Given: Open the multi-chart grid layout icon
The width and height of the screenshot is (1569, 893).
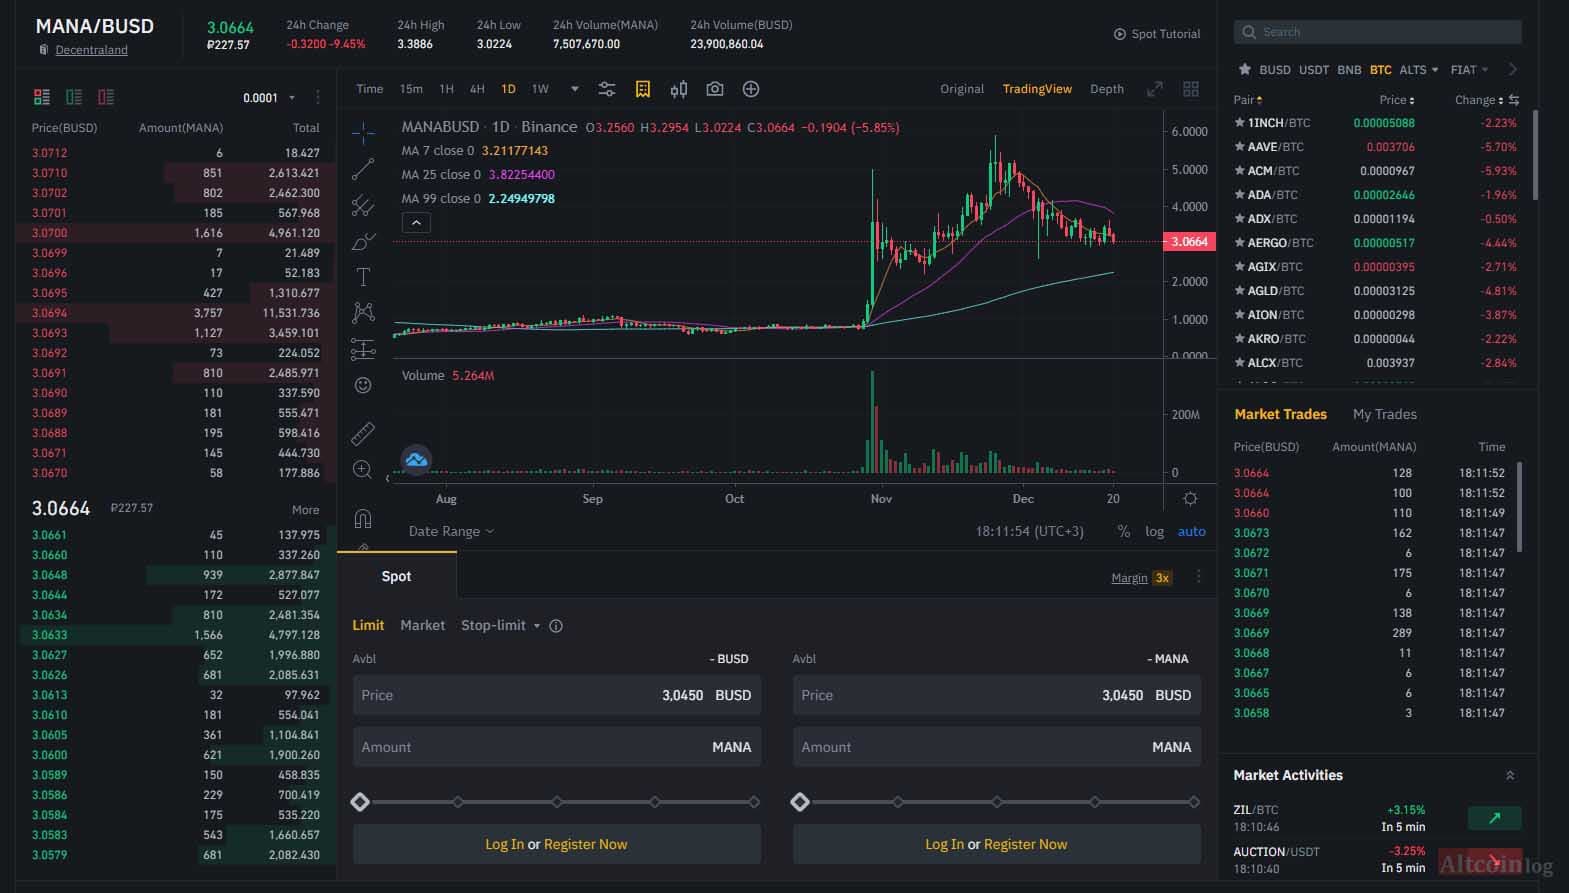Looking at the screenshot, I should (1191, 89).
